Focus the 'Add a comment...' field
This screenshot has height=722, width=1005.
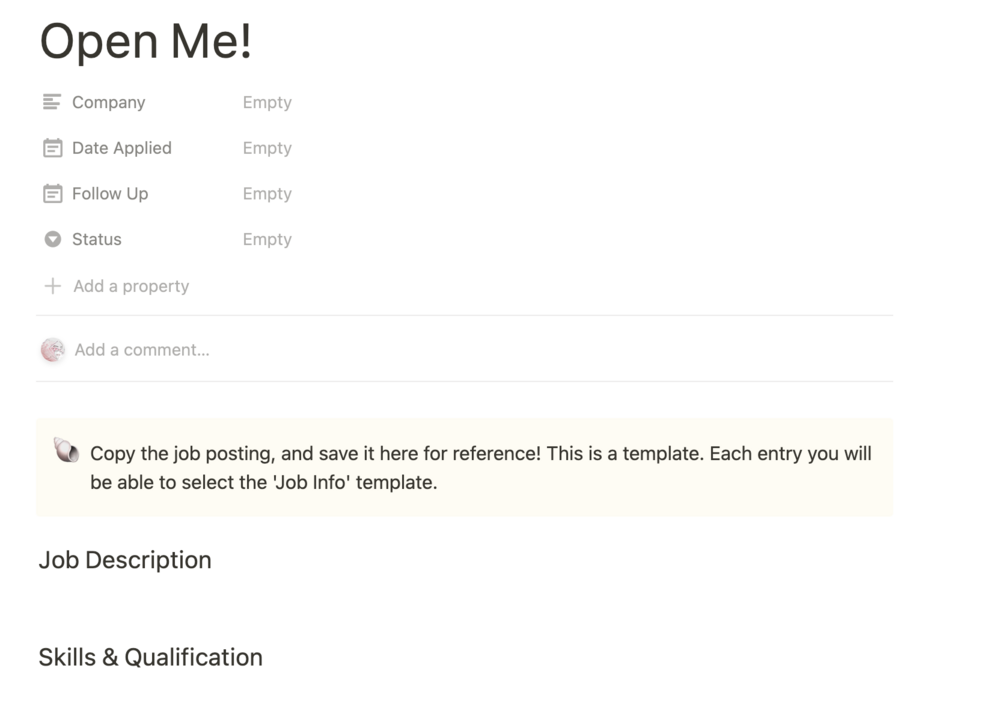coord(142,350)
